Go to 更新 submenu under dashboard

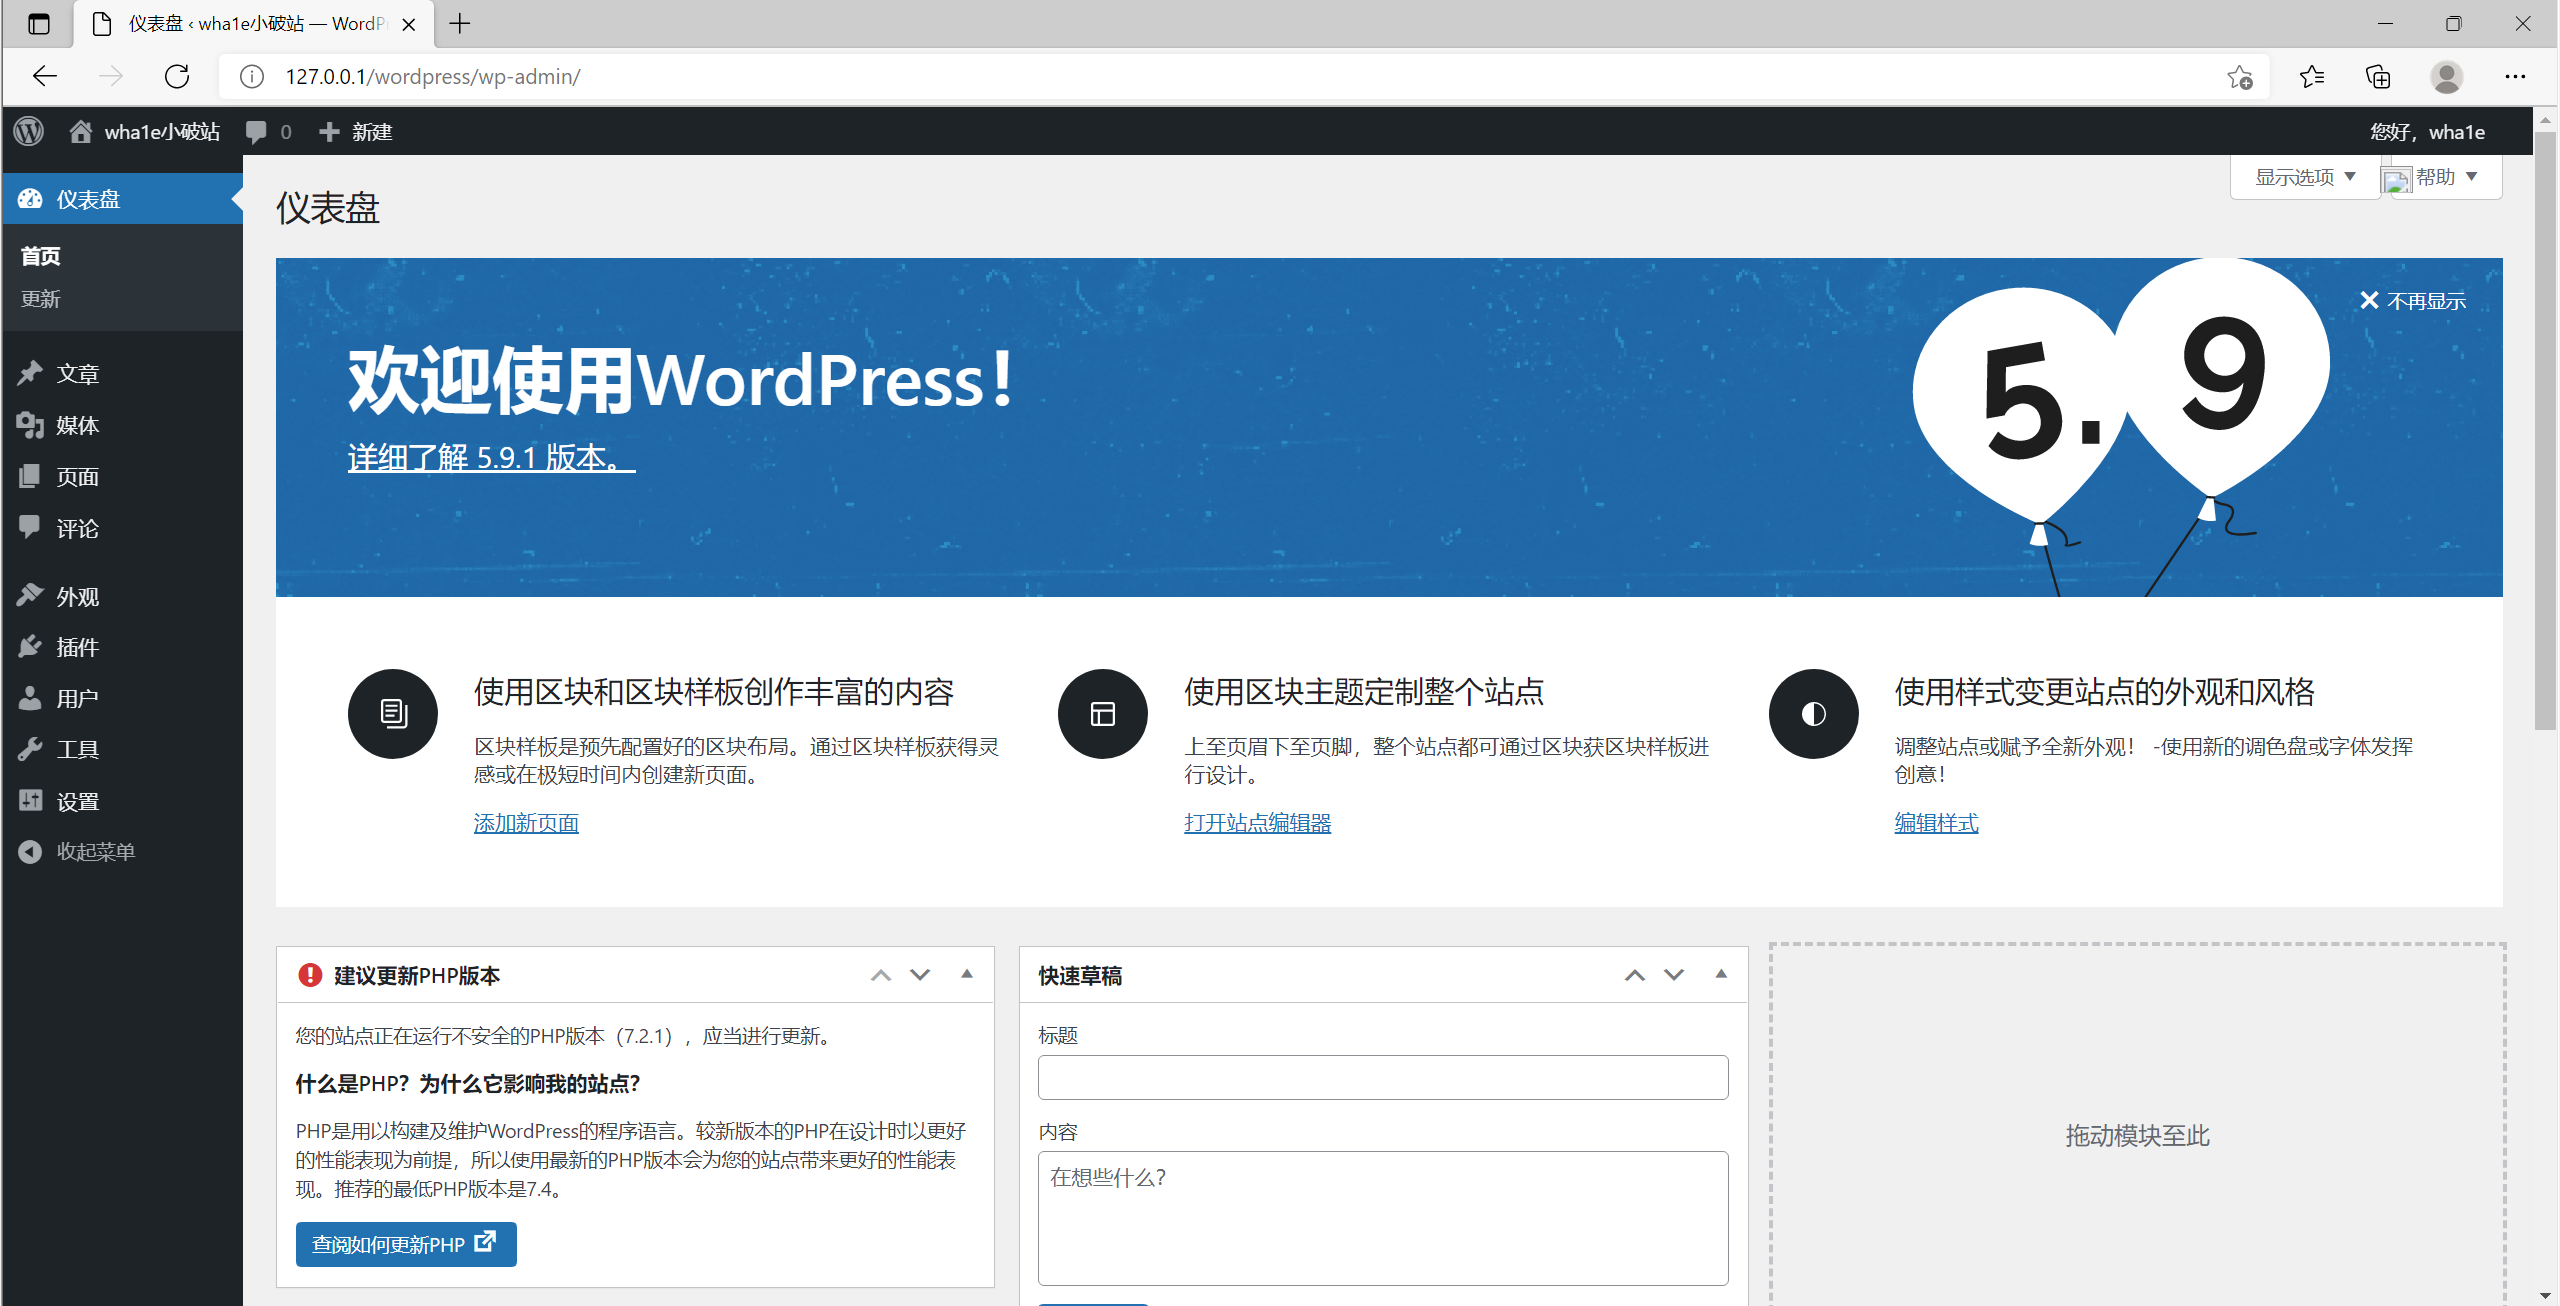click(41, 298)
